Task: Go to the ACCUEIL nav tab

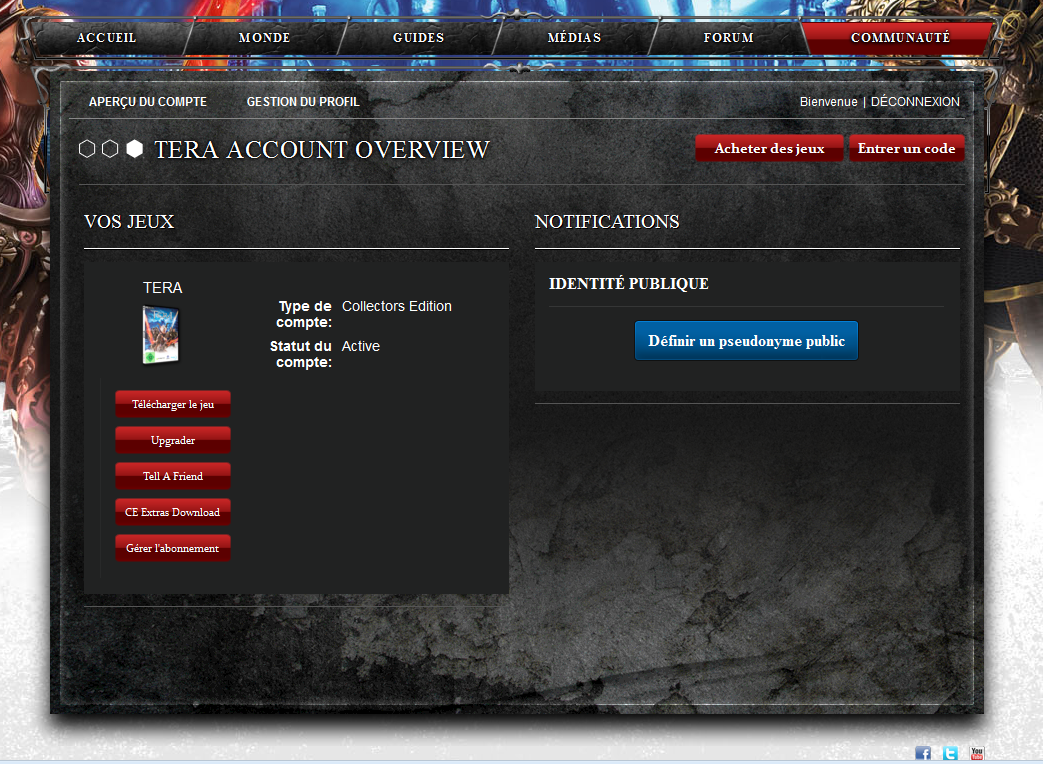Action: 106,38
